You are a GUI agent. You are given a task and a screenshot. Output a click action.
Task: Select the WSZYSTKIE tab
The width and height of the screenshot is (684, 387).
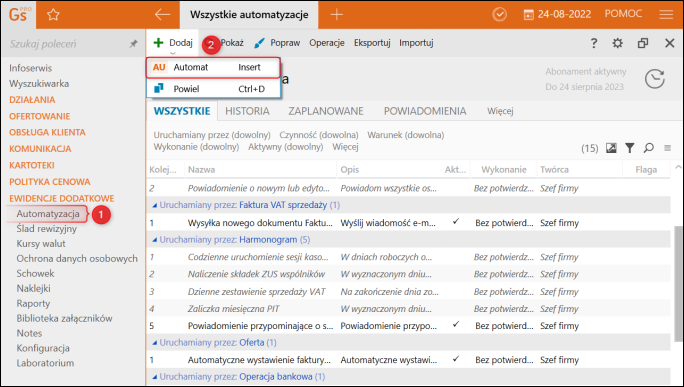[182, 111]
